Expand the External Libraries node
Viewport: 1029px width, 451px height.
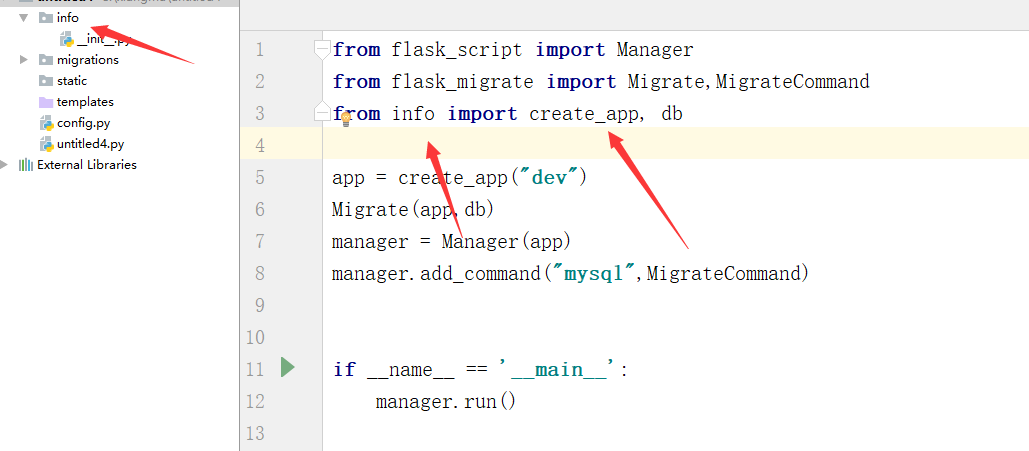6,165
